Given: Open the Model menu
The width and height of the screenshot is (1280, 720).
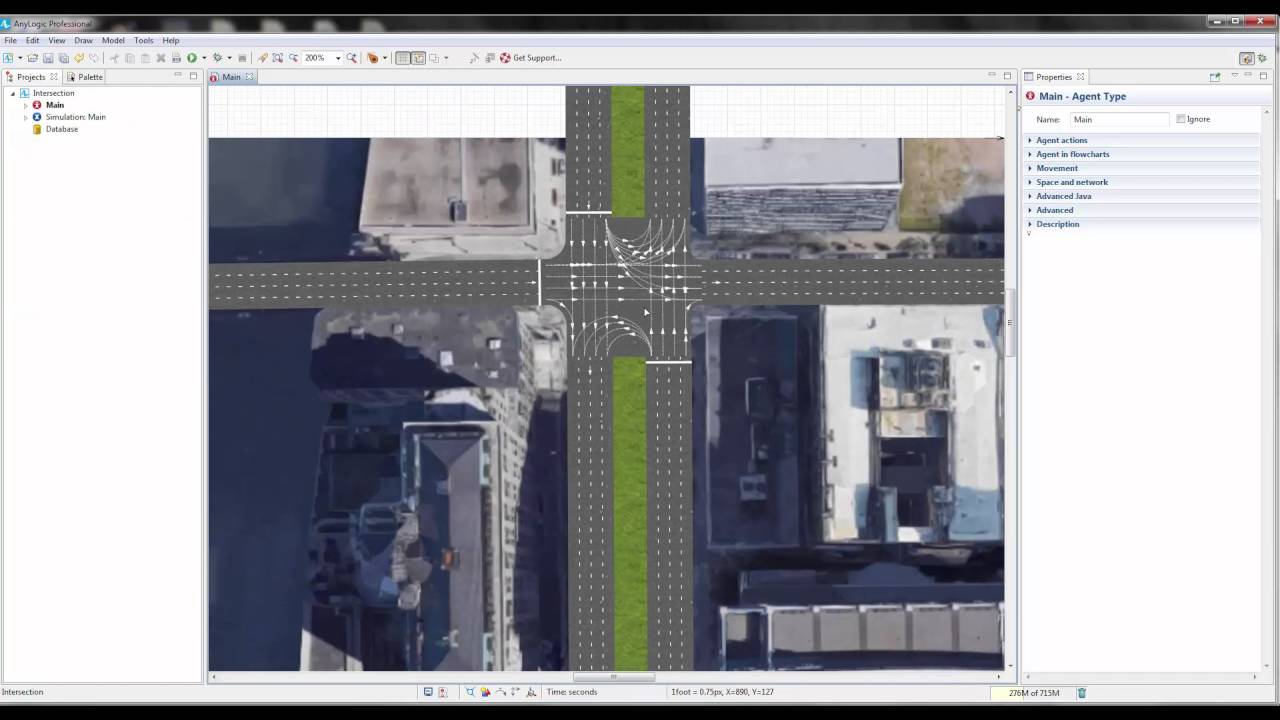Looking at the screenshot, I should [x=113, y=41].
